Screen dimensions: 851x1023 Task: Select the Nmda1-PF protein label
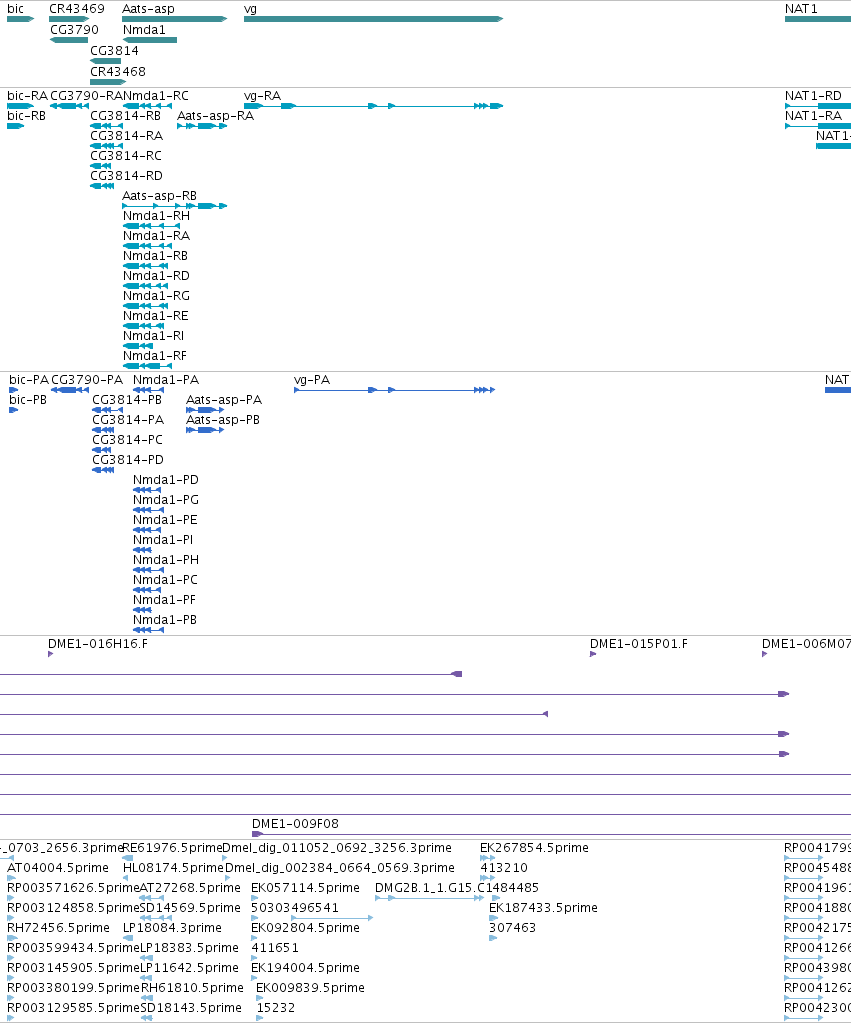point(164,600)
